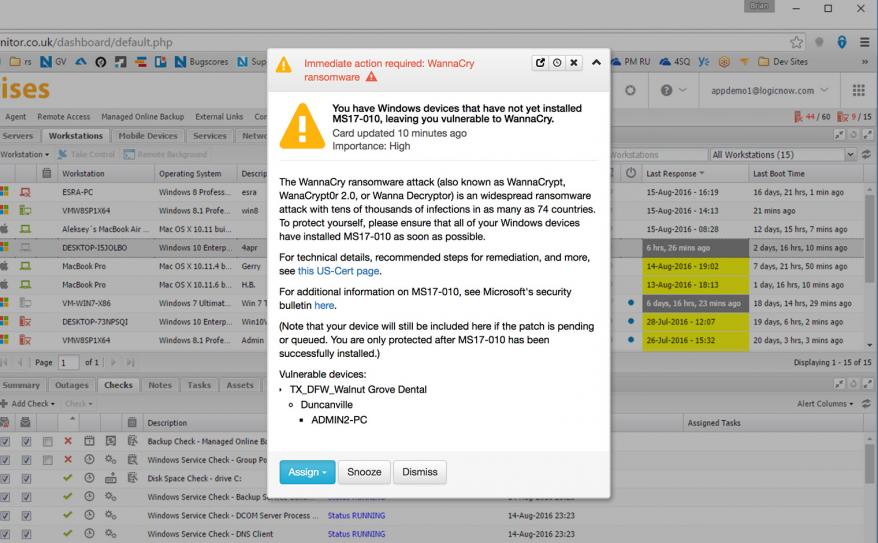
Task: Click the Snooze button
Action: [x=364, y=472]
